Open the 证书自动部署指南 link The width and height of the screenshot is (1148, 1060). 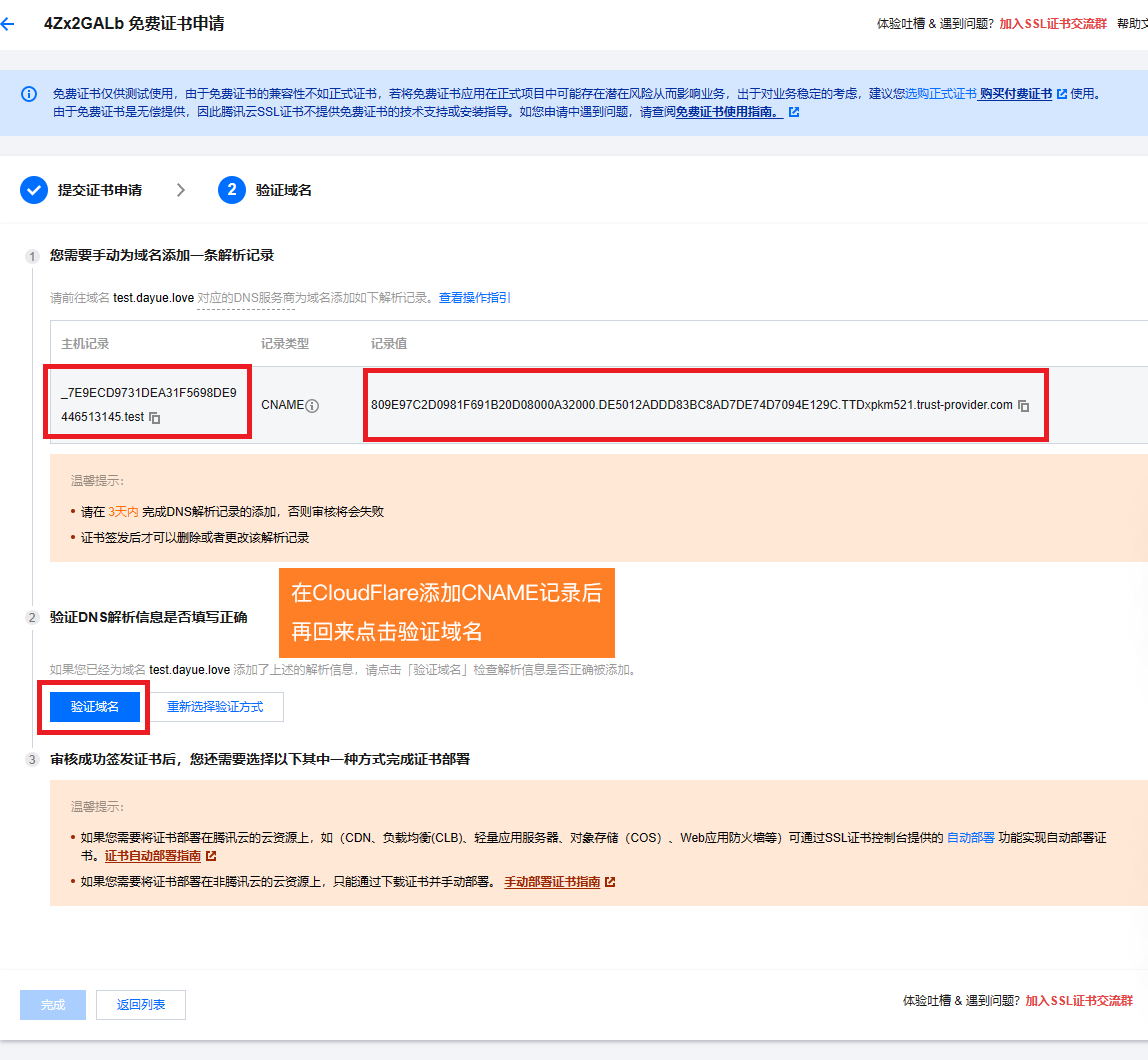click(153, 857)
